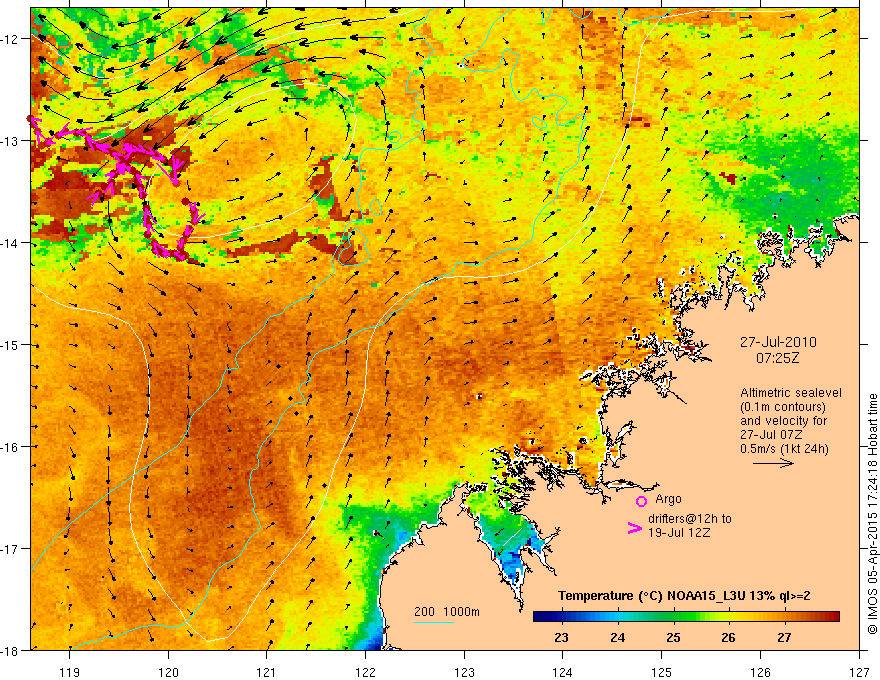
Task: Click latitude axis label -17
Action: click(x=11, y=549)
